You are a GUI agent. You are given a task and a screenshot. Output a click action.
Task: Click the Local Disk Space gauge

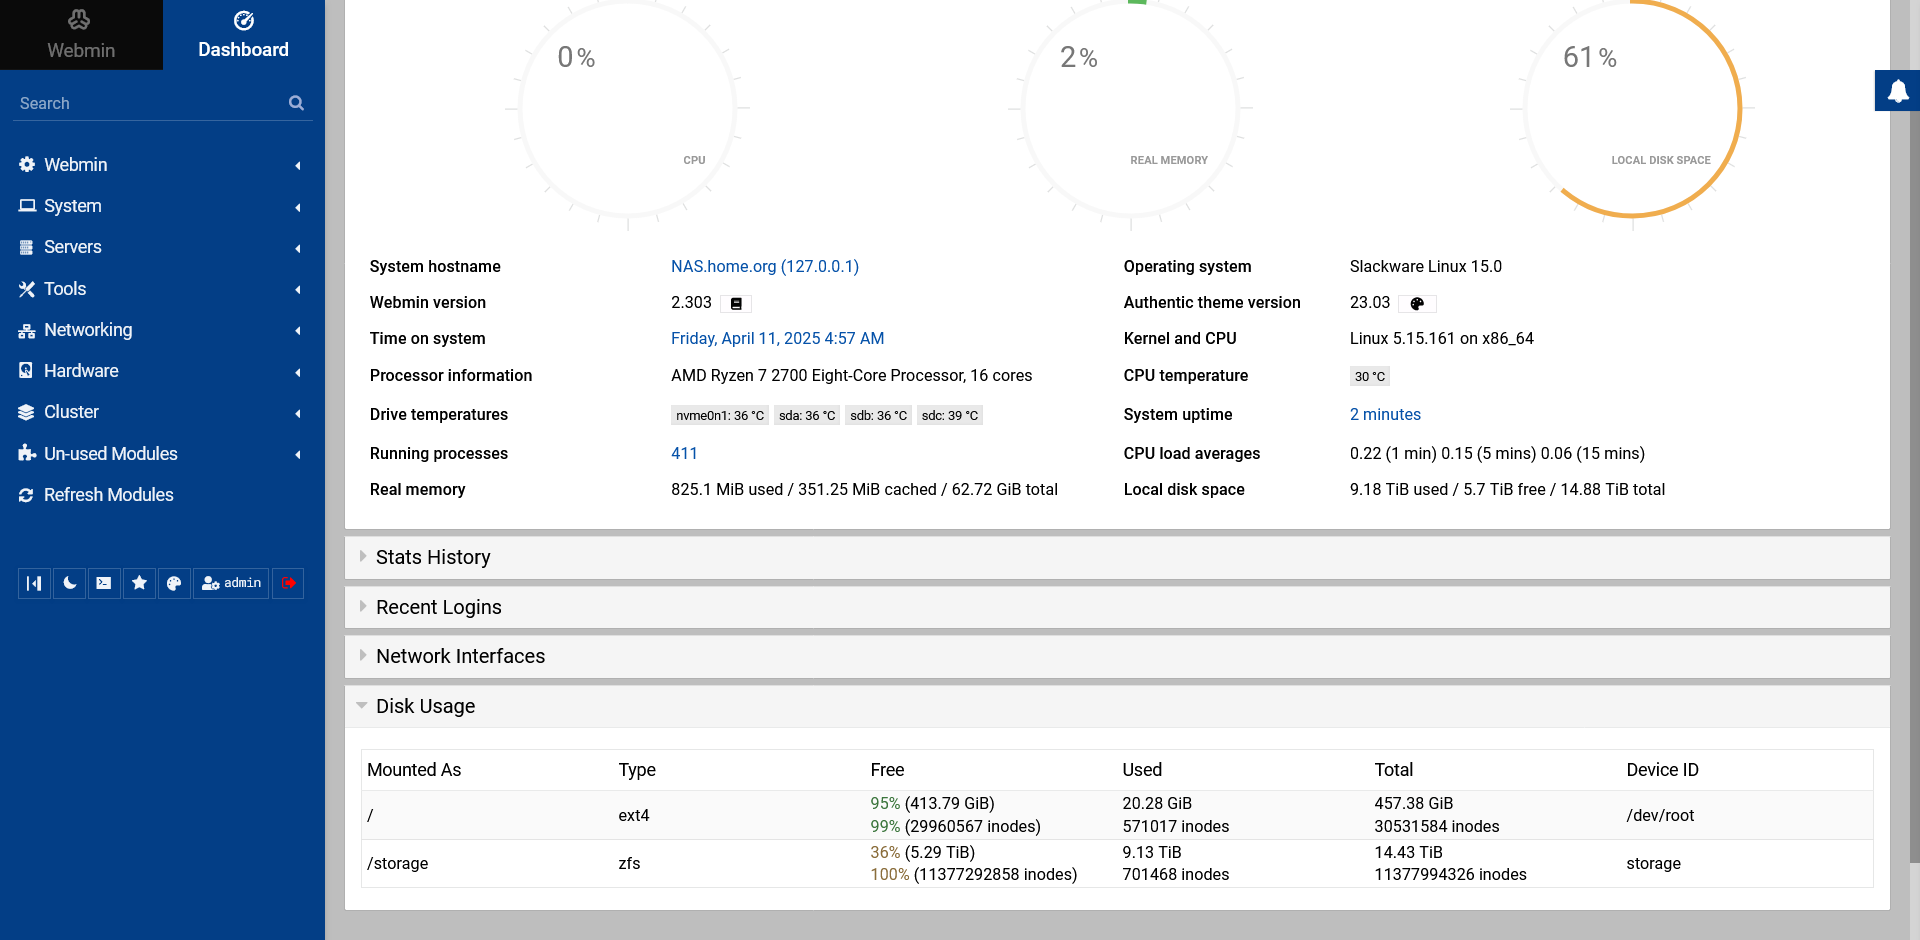[1632, 108]
